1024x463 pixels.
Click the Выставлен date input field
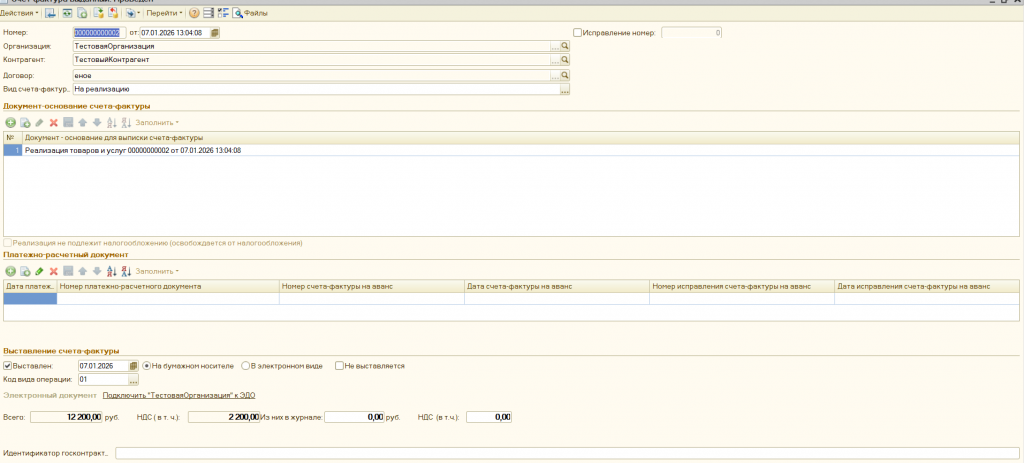point(103,366)
